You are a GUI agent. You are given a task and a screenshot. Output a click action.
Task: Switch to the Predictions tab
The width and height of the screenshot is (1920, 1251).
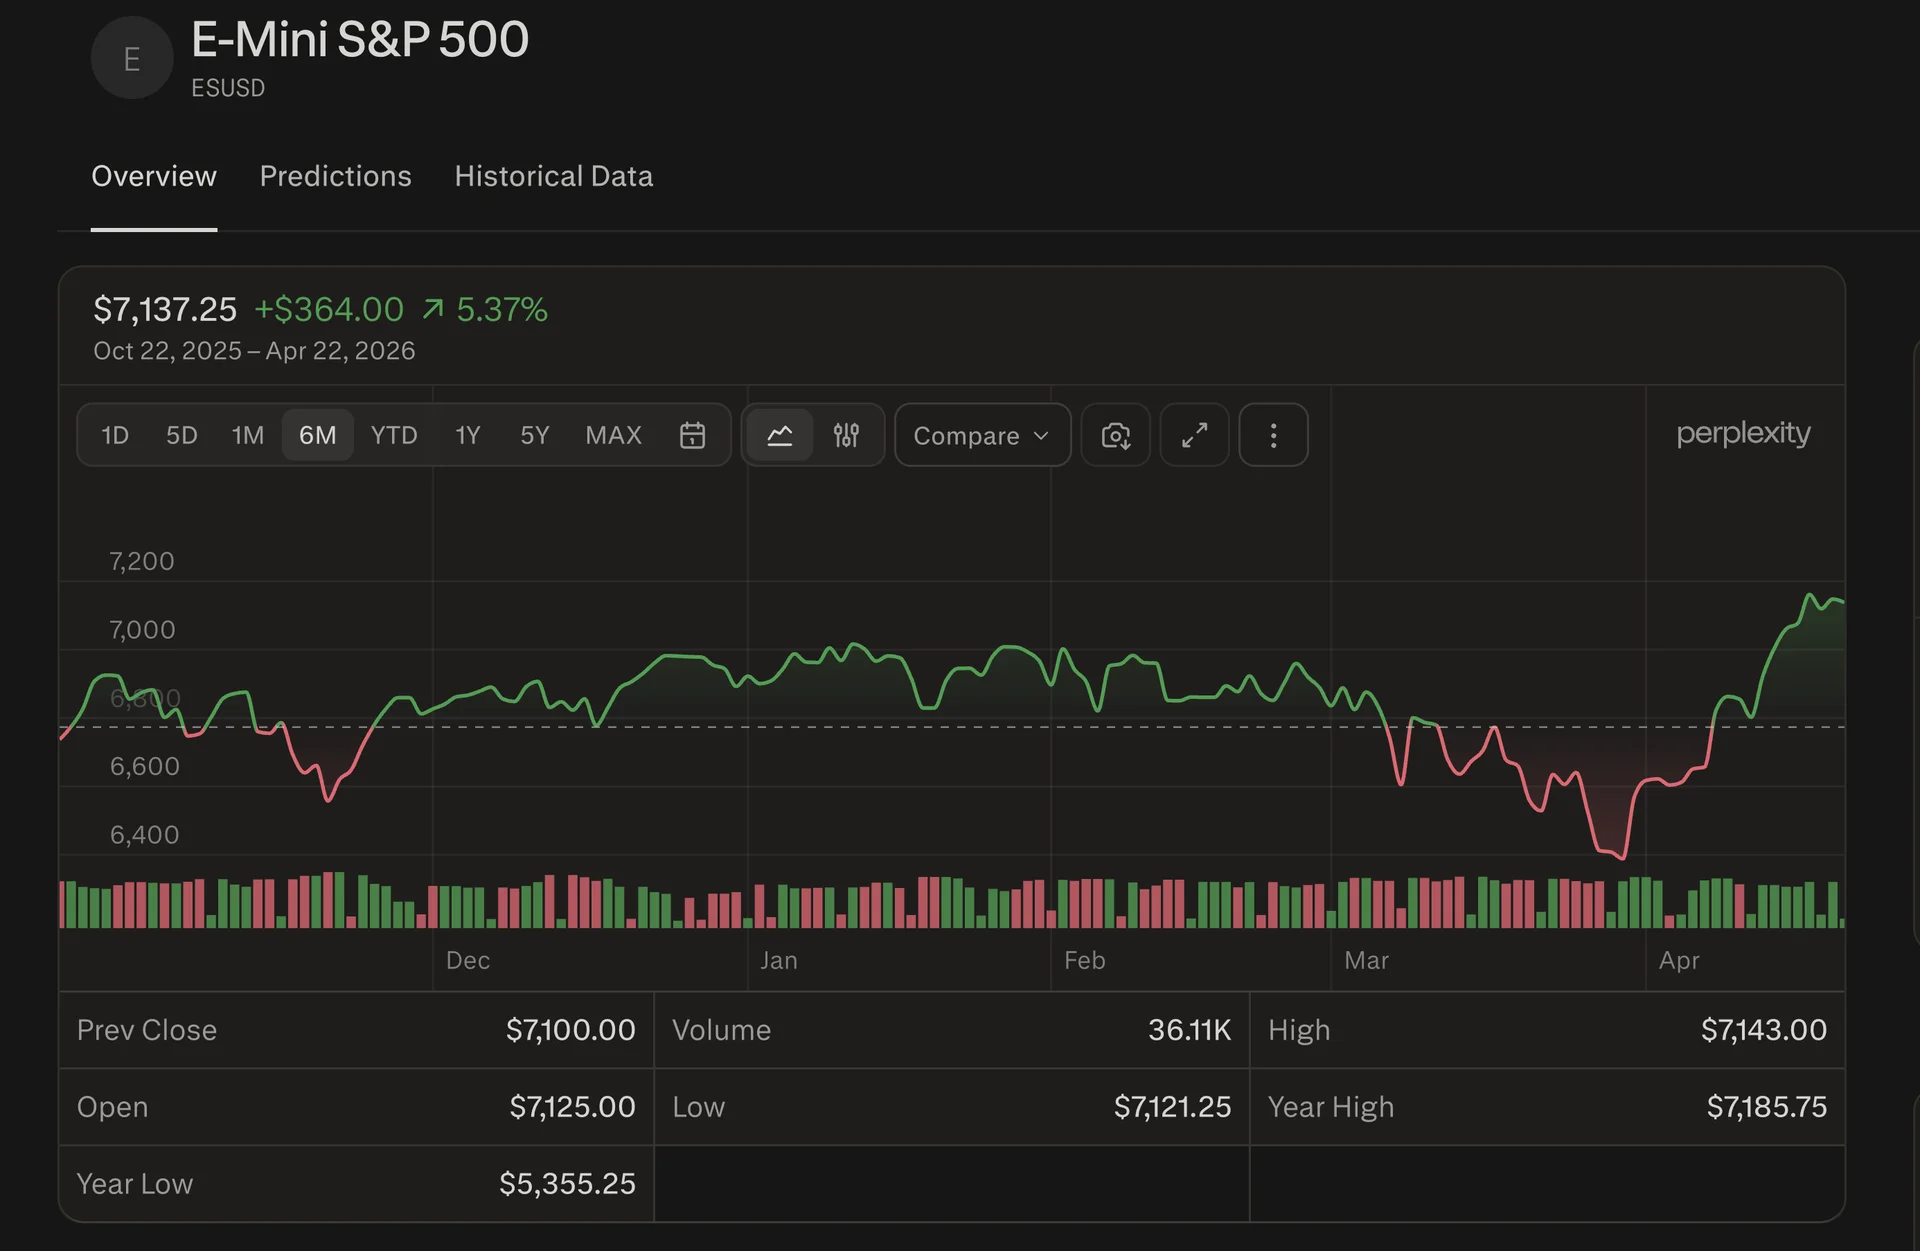[335, 176]
